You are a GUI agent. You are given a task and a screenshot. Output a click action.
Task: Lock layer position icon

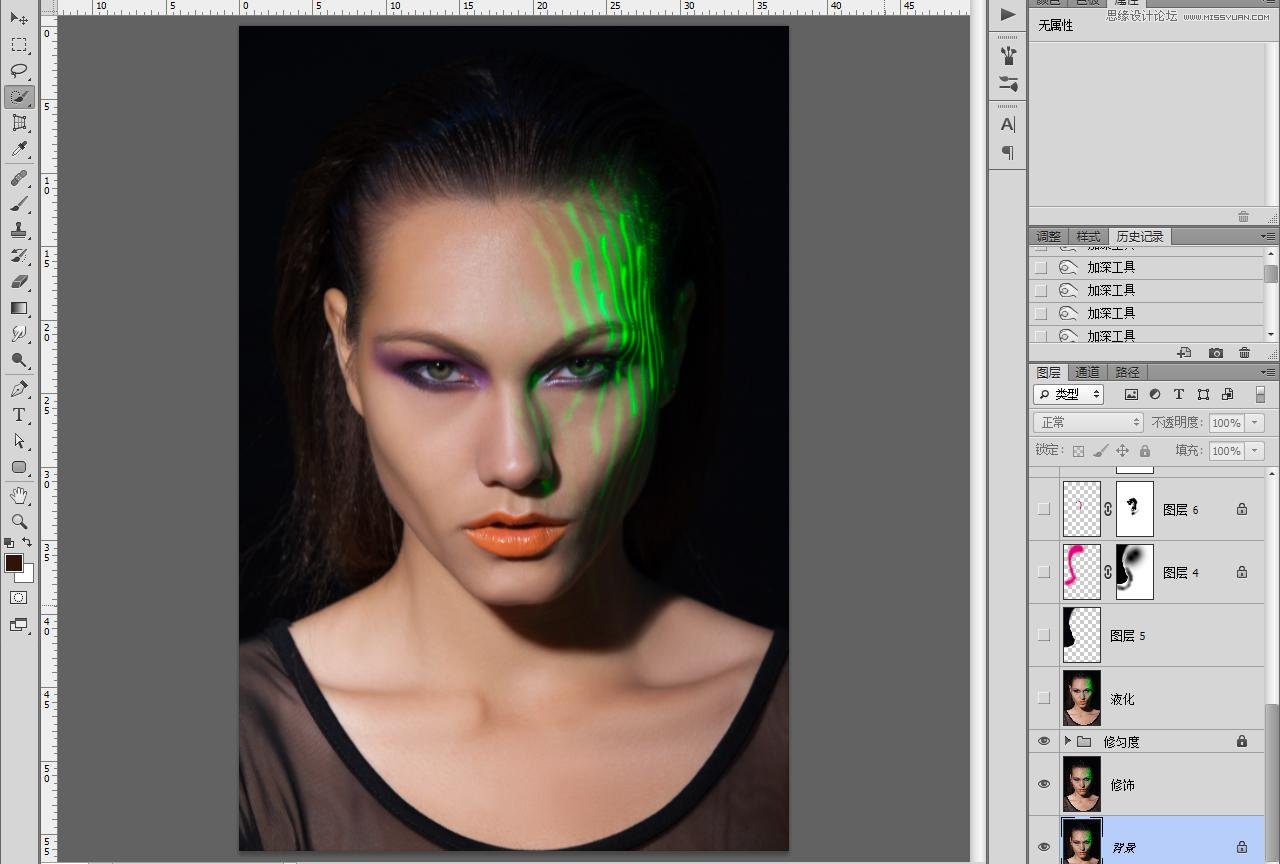coord(1122,451)
